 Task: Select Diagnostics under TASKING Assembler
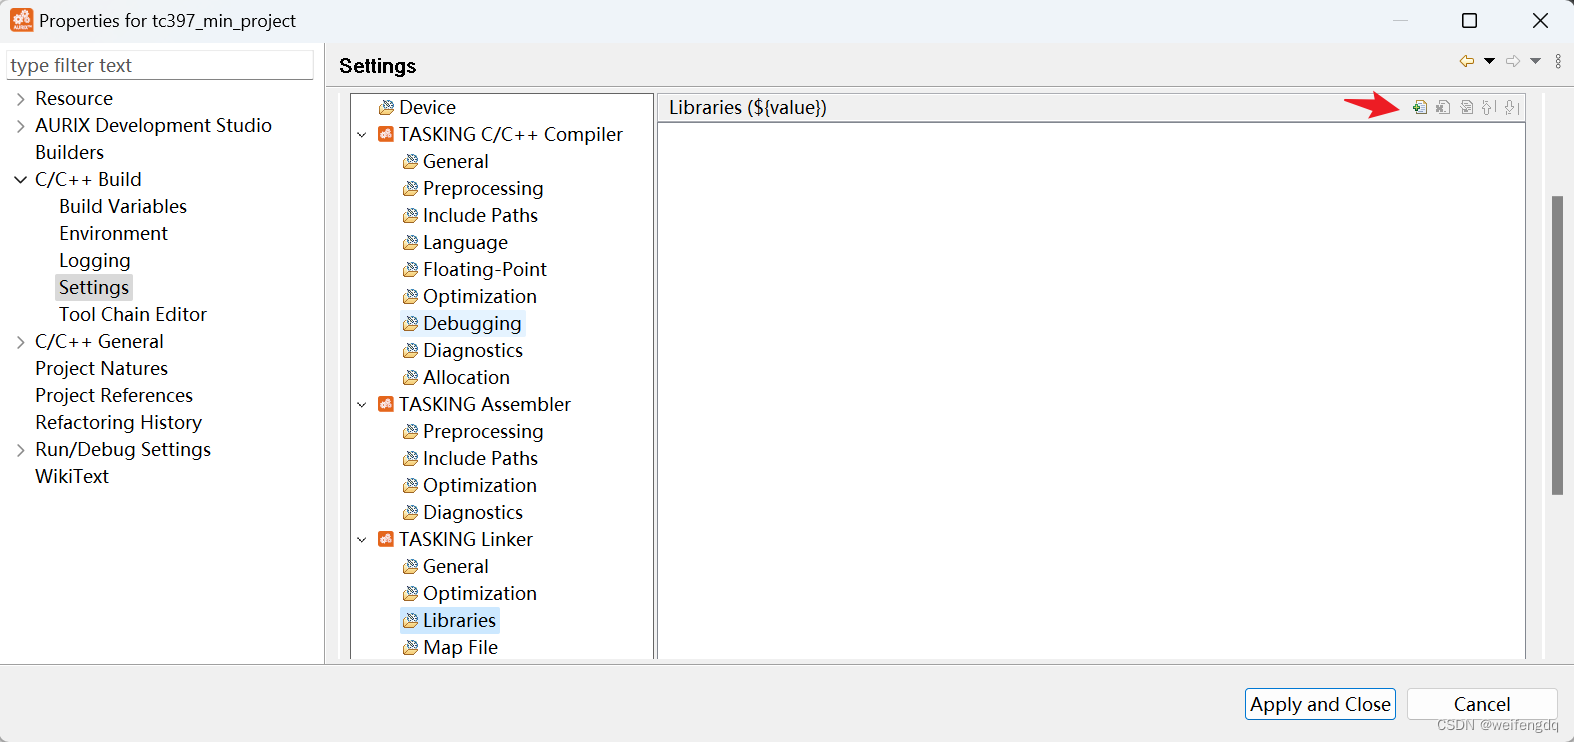tap(473, 512)
